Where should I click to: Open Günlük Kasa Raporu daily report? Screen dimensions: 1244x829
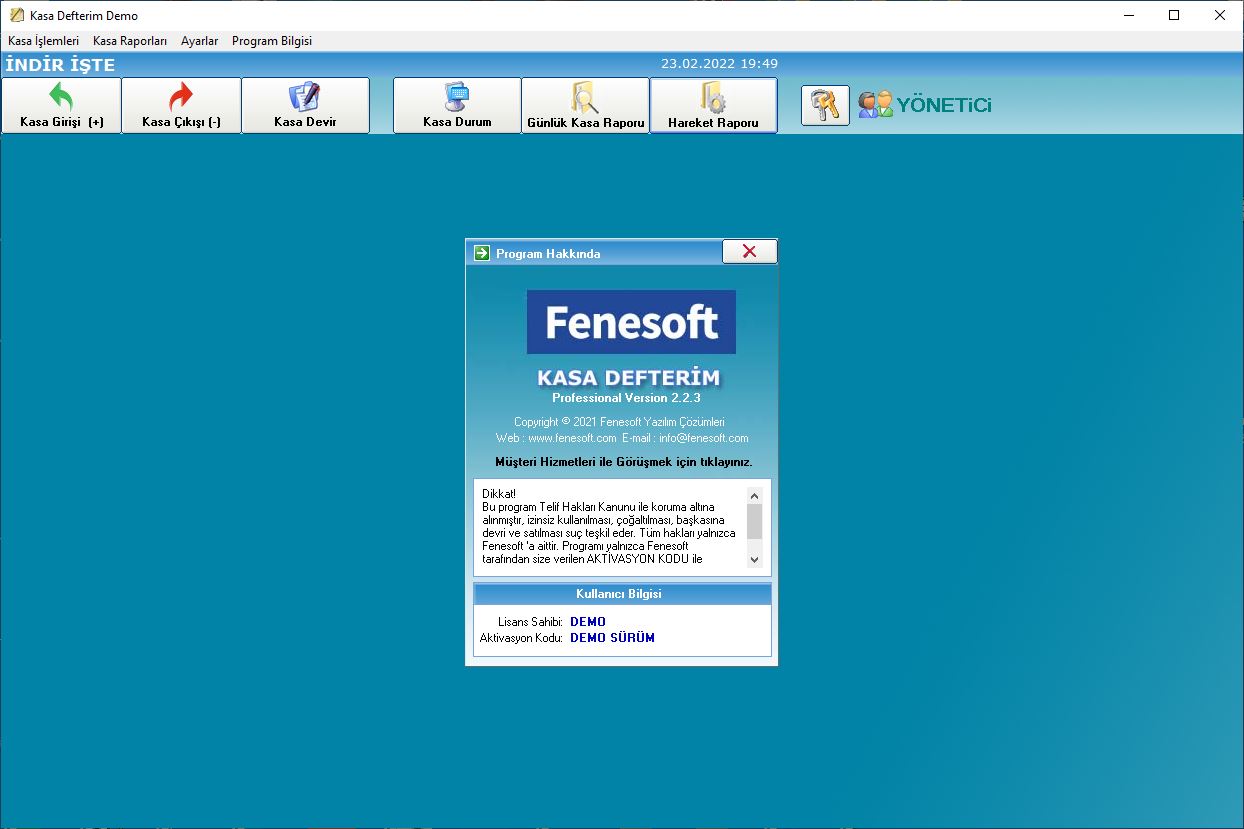585,106
